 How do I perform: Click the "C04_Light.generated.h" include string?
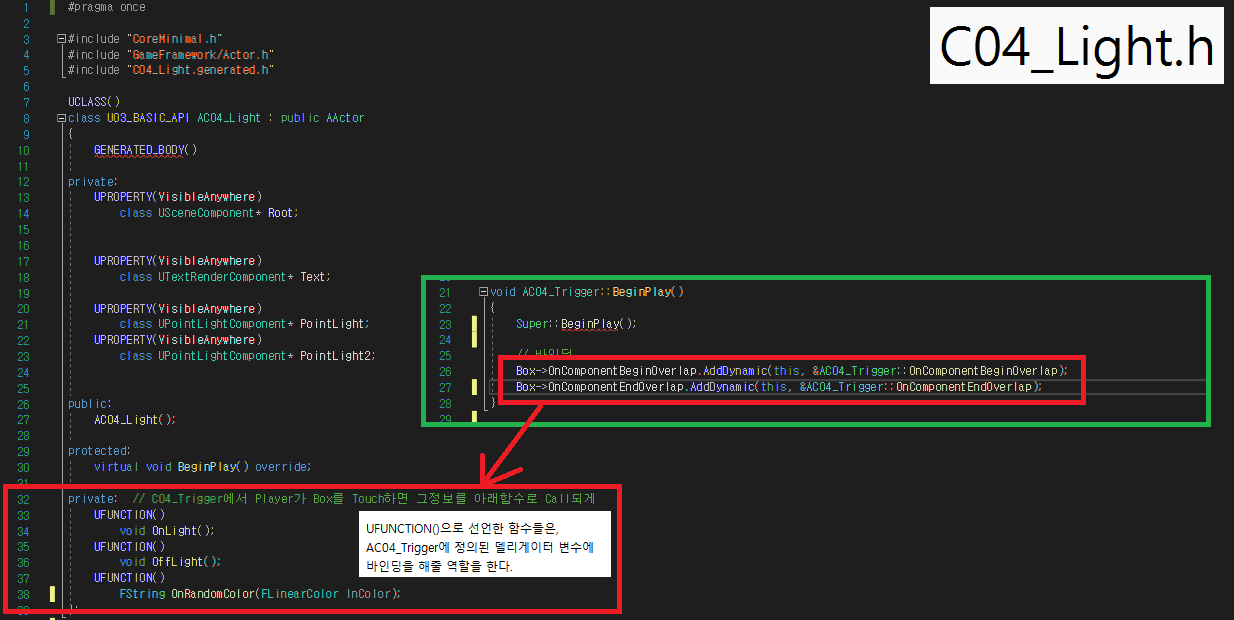point(202,70)
